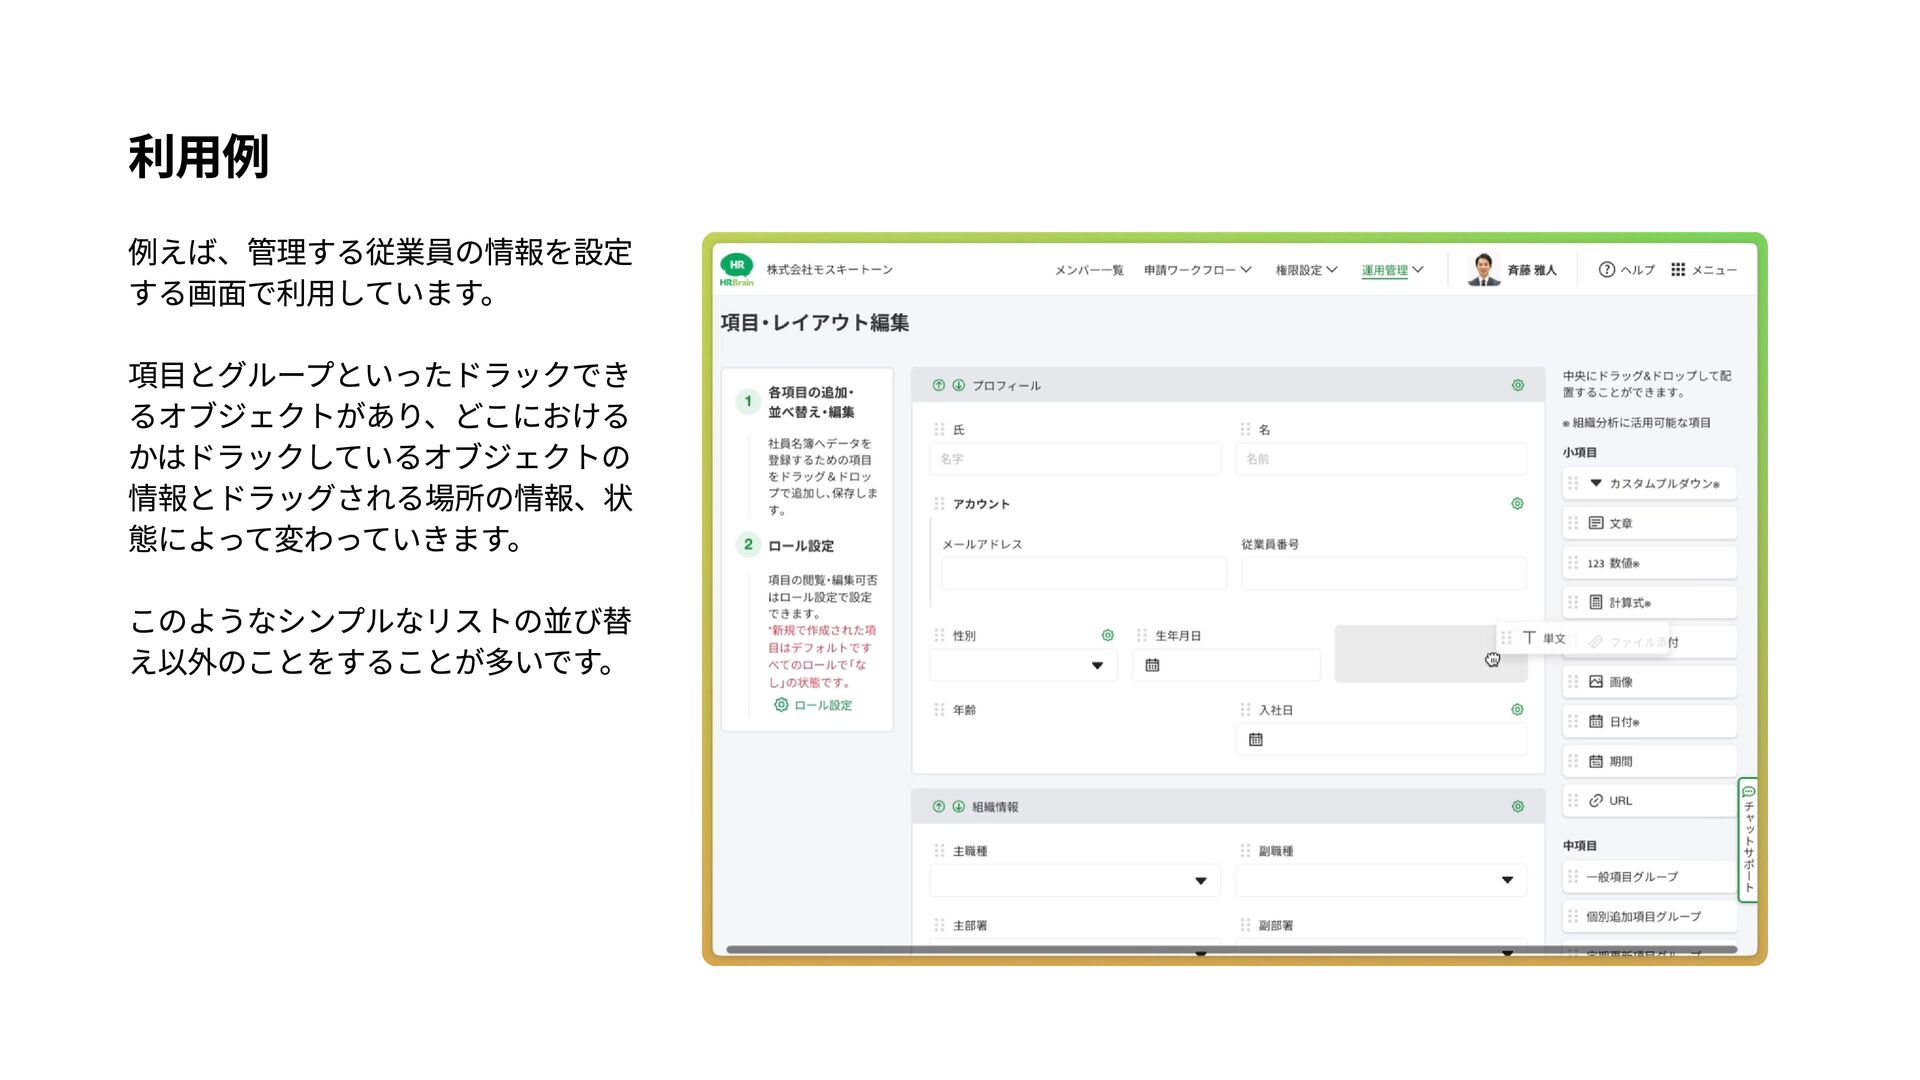
Task: Open the ヘルプ question mark icon
Action: pos(1606,270)
